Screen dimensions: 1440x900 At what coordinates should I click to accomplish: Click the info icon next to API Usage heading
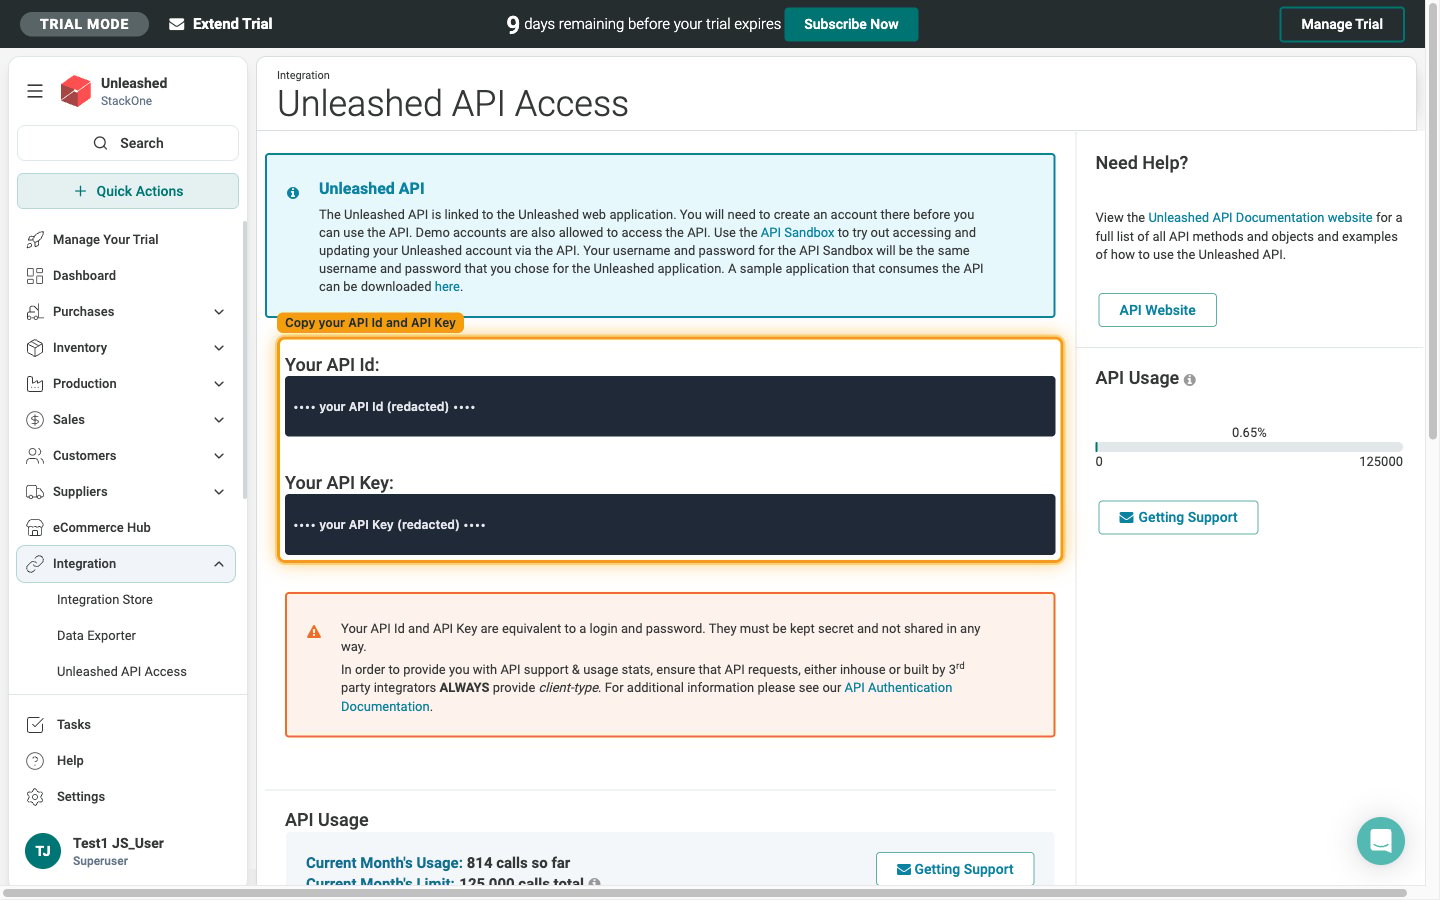(x=1190, y=380)
